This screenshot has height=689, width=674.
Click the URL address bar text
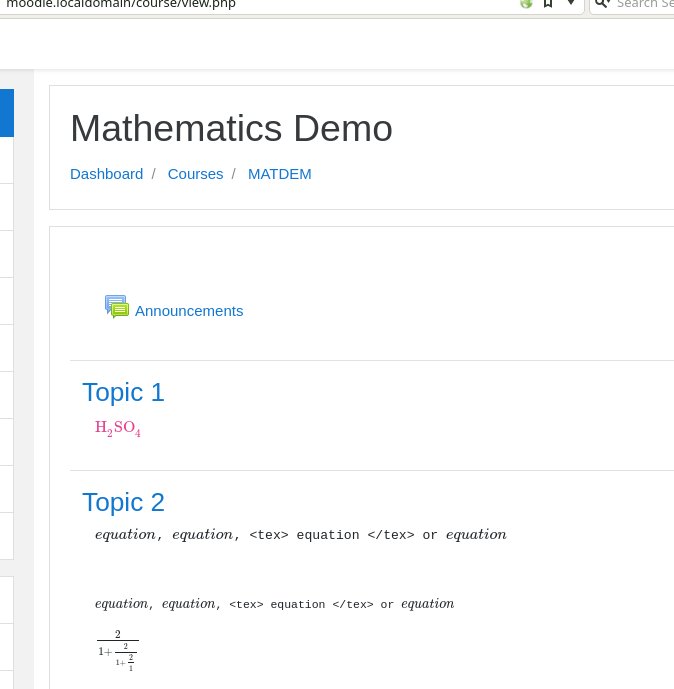(x=121, y=4)
